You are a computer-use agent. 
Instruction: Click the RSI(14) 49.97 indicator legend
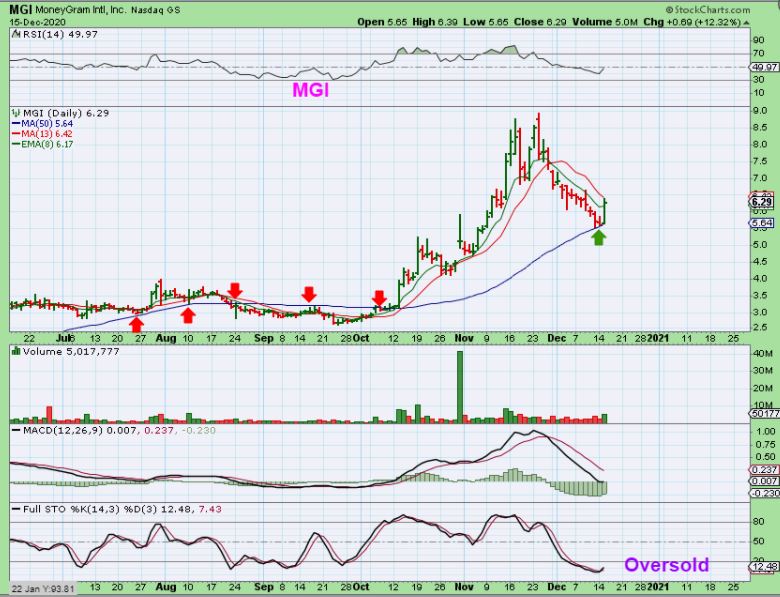coord(59,34)
